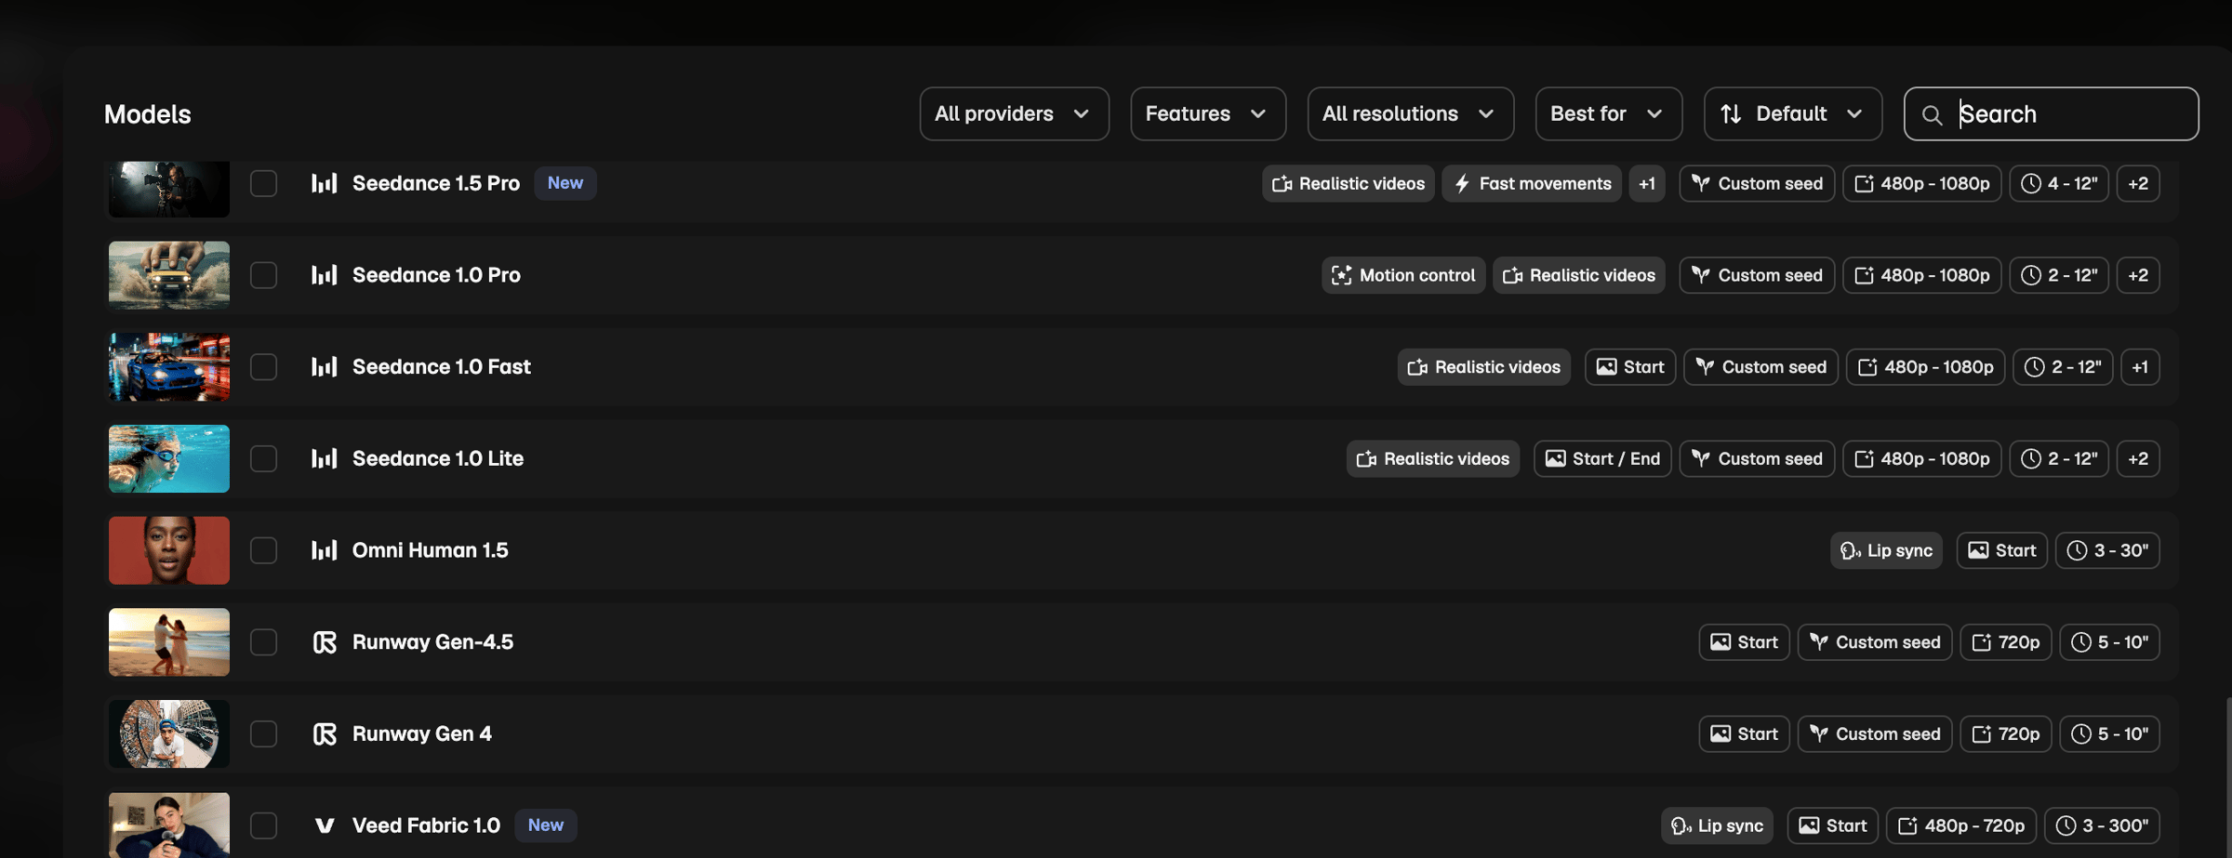This screenshot has height=858, width=2232.
Task: Click Custom seed tag on Runway Gen-4.5
Action: (1875, 642)
